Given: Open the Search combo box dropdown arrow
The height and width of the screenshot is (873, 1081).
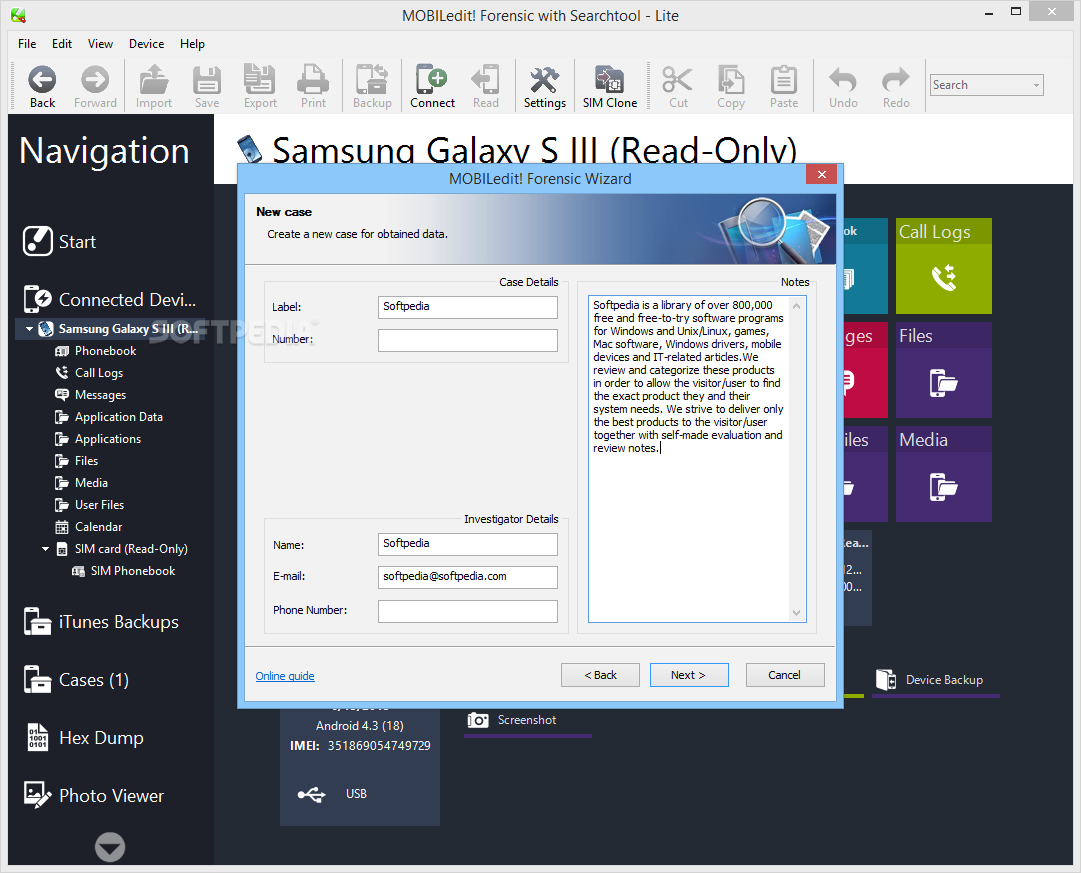Looking at the screenshot, I should (x=1036, y=85).
